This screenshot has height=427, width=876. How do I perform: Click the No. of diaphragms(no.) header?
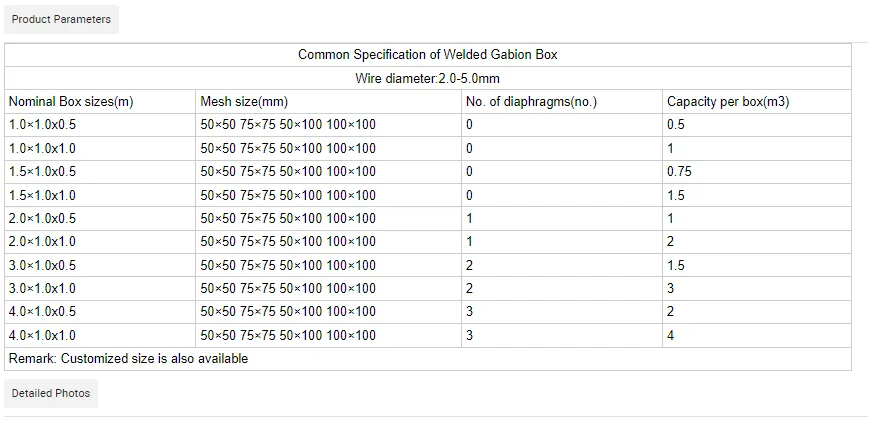pyautogui.click(x=531, y=102)
